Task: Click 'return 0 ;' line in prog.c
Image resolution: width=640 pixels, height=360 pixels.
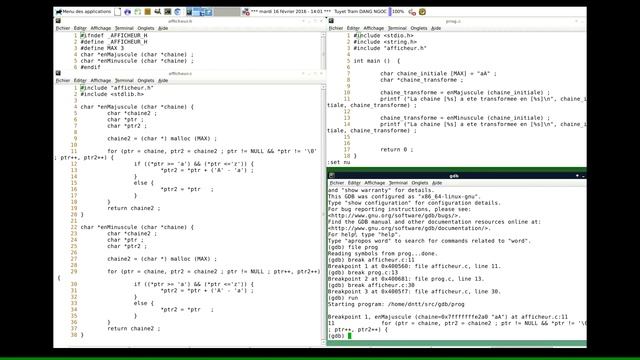Action: pos(397,149)
